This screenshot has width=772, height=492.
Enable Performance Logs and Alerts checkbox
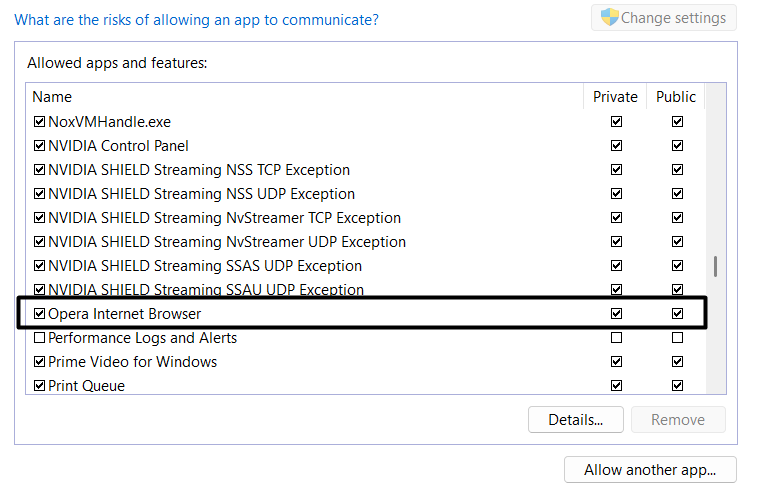[x=40, y=338]
